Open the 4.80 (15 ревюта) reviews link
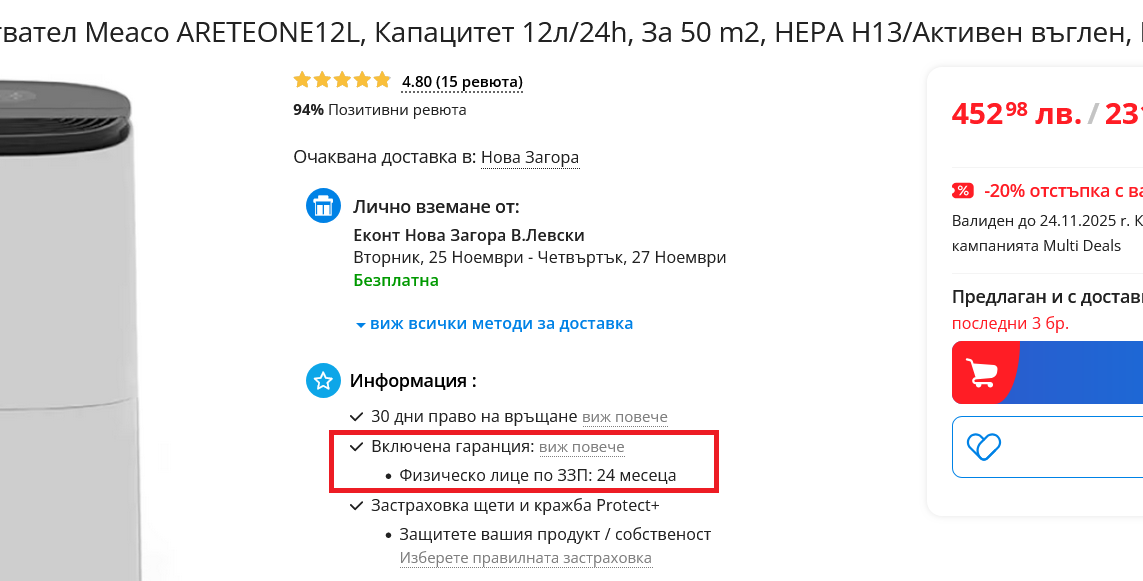The height and width of the screenshot is (581, 1143). click(x=462, y=82)
